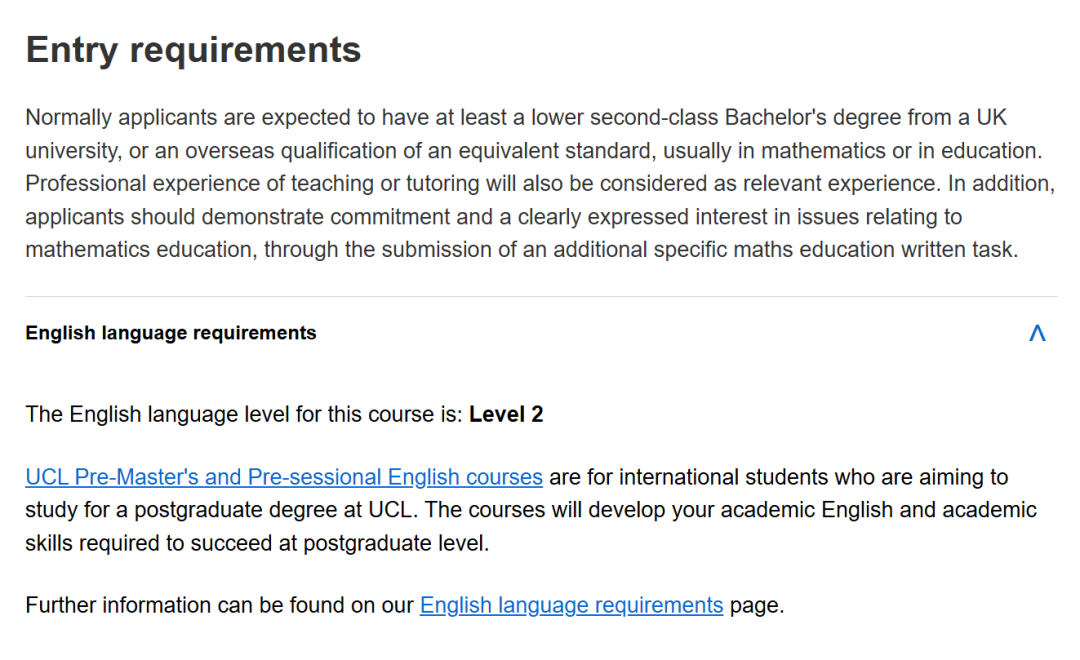The width and height of the screenshot is (1080, 660).
Task: Click the "Entry requirements" heading
Action: (x=193, y=50)
